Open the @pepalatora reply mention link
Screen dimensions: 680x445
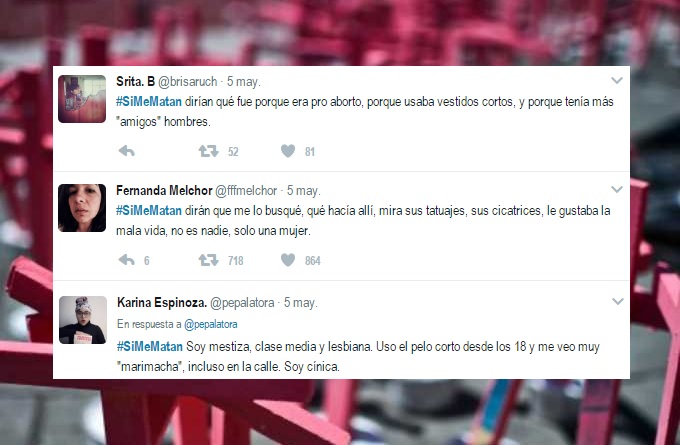click(211, 324)
